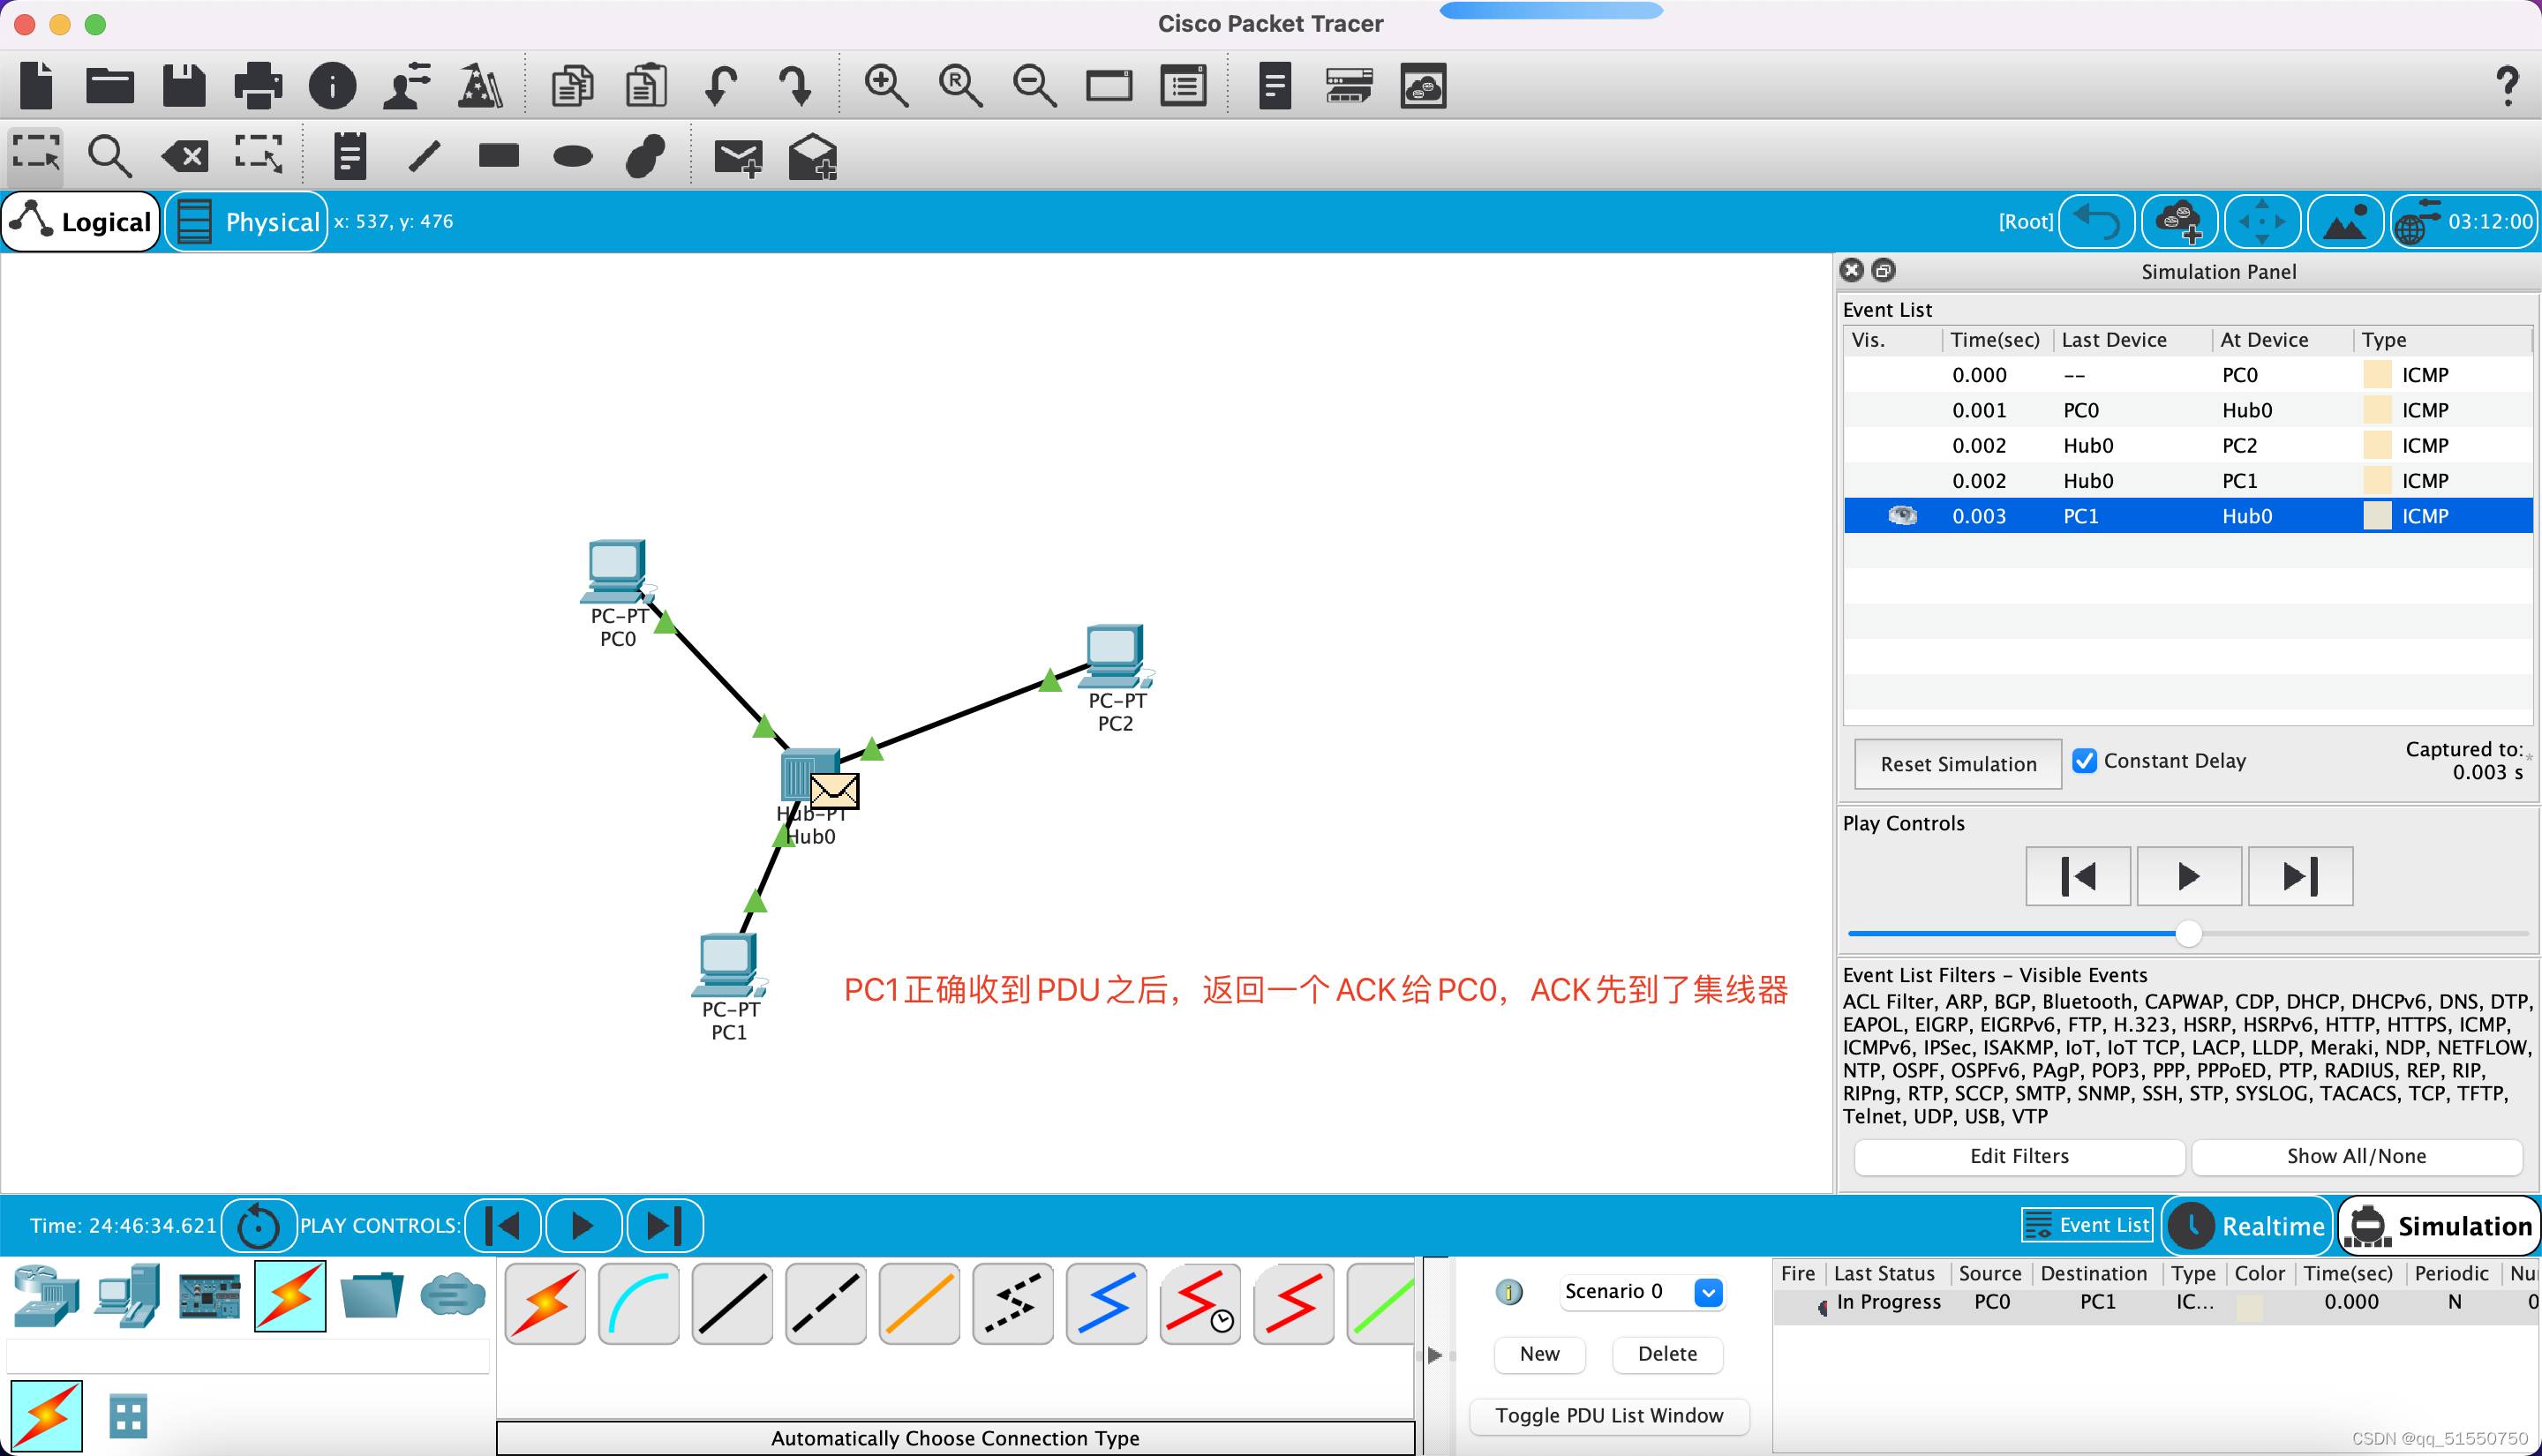Select the 0.001 PC0 to Hub0 event

point(2188,410)
